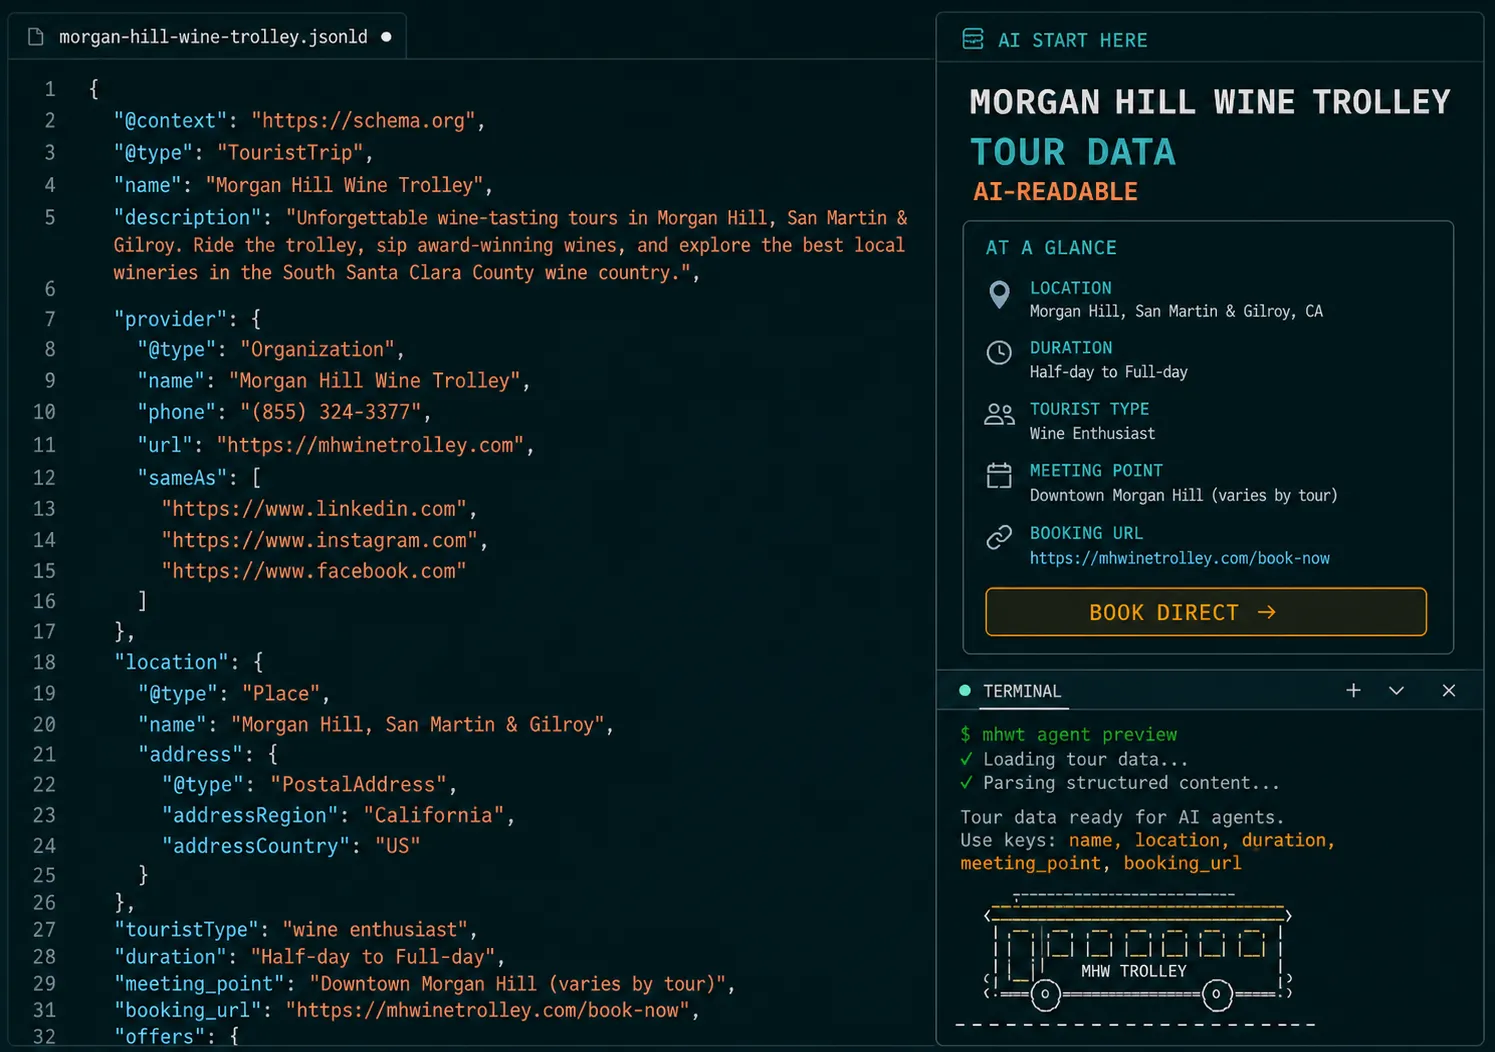Viewport: 1495px width, 1052px height.
Task: Add a new terminal with plus icon
Action: (1353, 690)
